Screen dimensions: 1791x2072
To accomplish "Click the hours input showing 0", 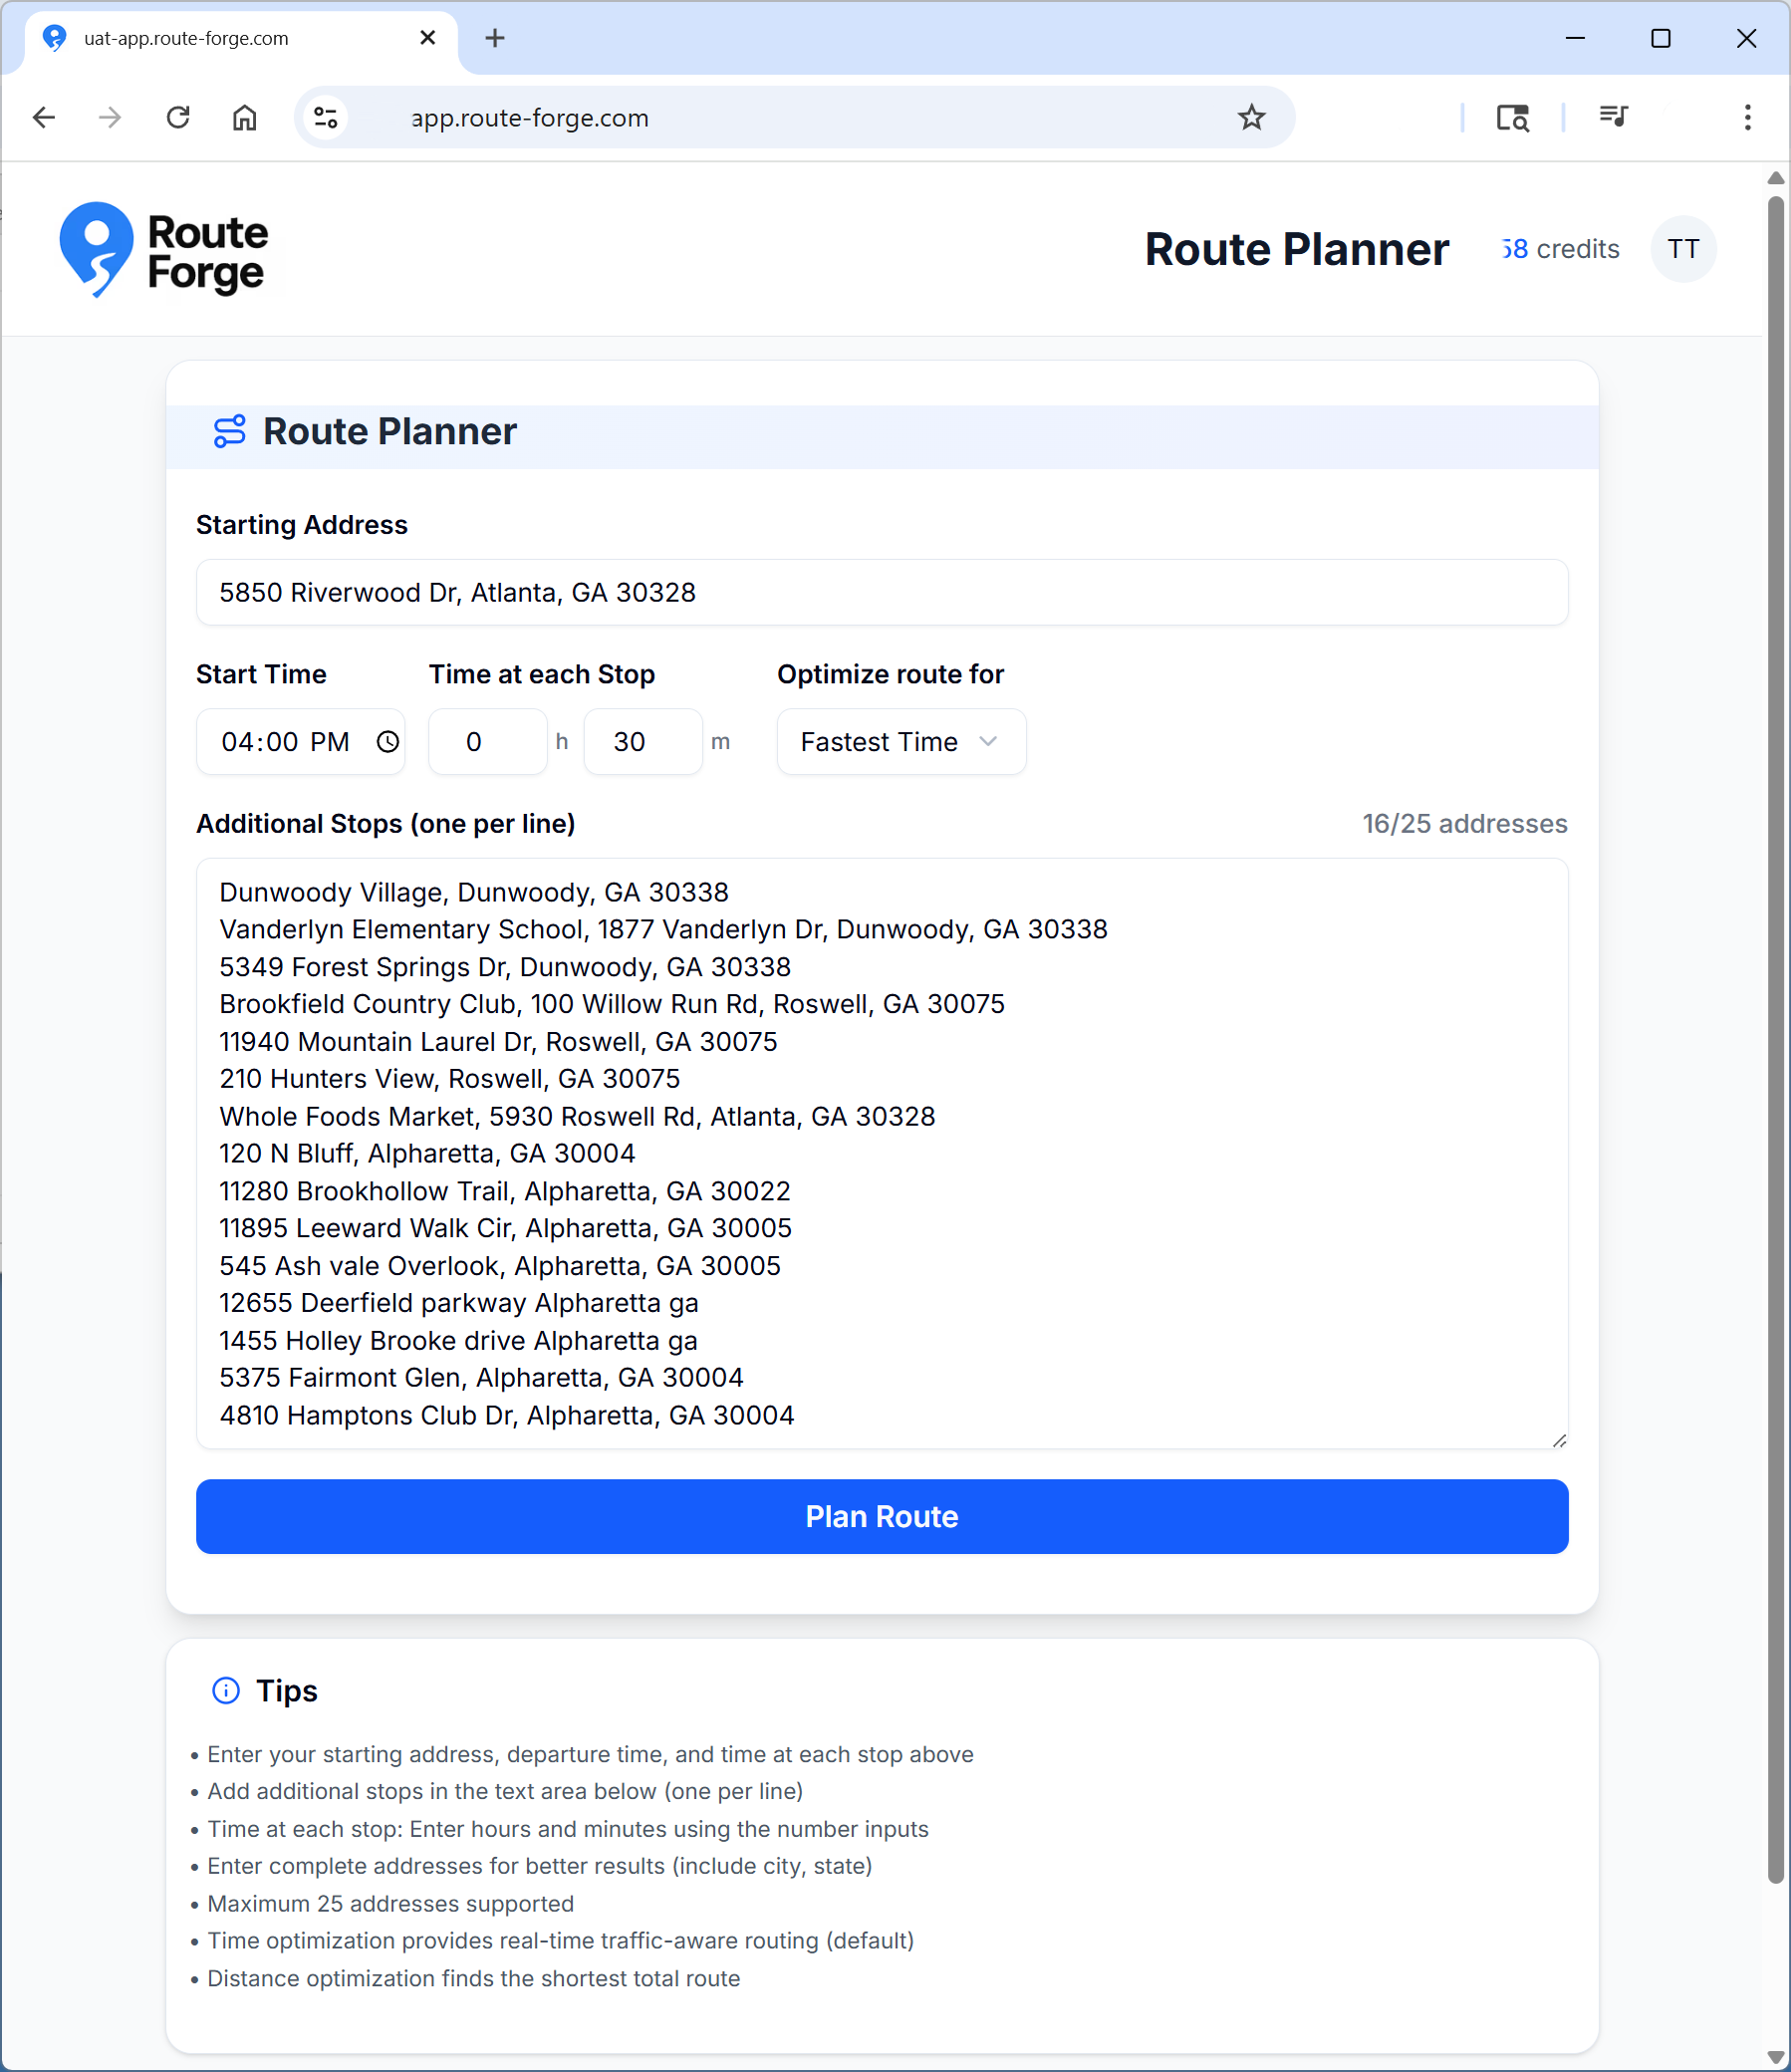I will [x=488, y=742].
